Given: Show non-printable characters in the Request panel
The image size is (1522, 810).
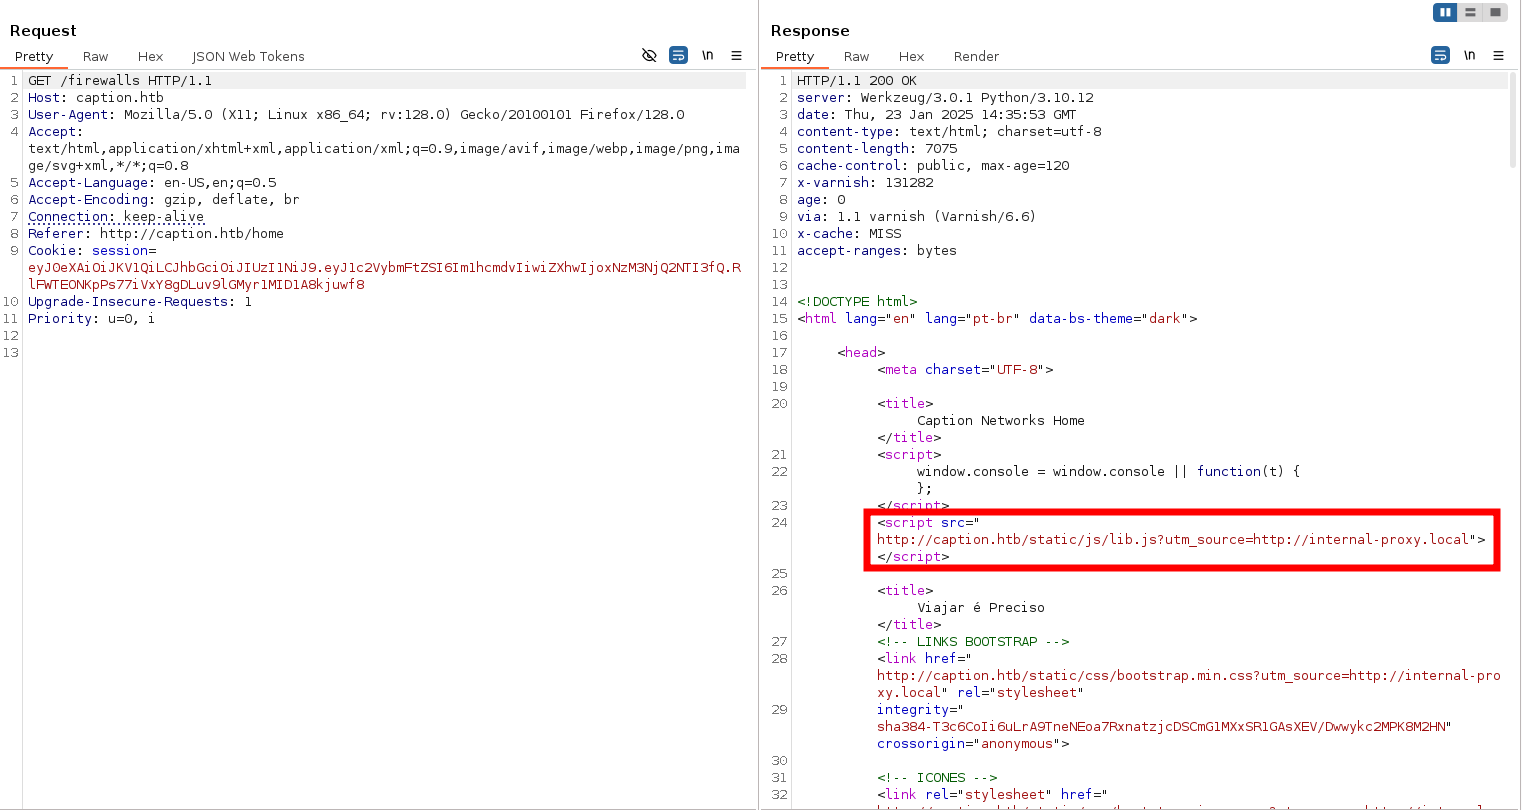Looking at the screenshot, I should (x=707, y=56).
